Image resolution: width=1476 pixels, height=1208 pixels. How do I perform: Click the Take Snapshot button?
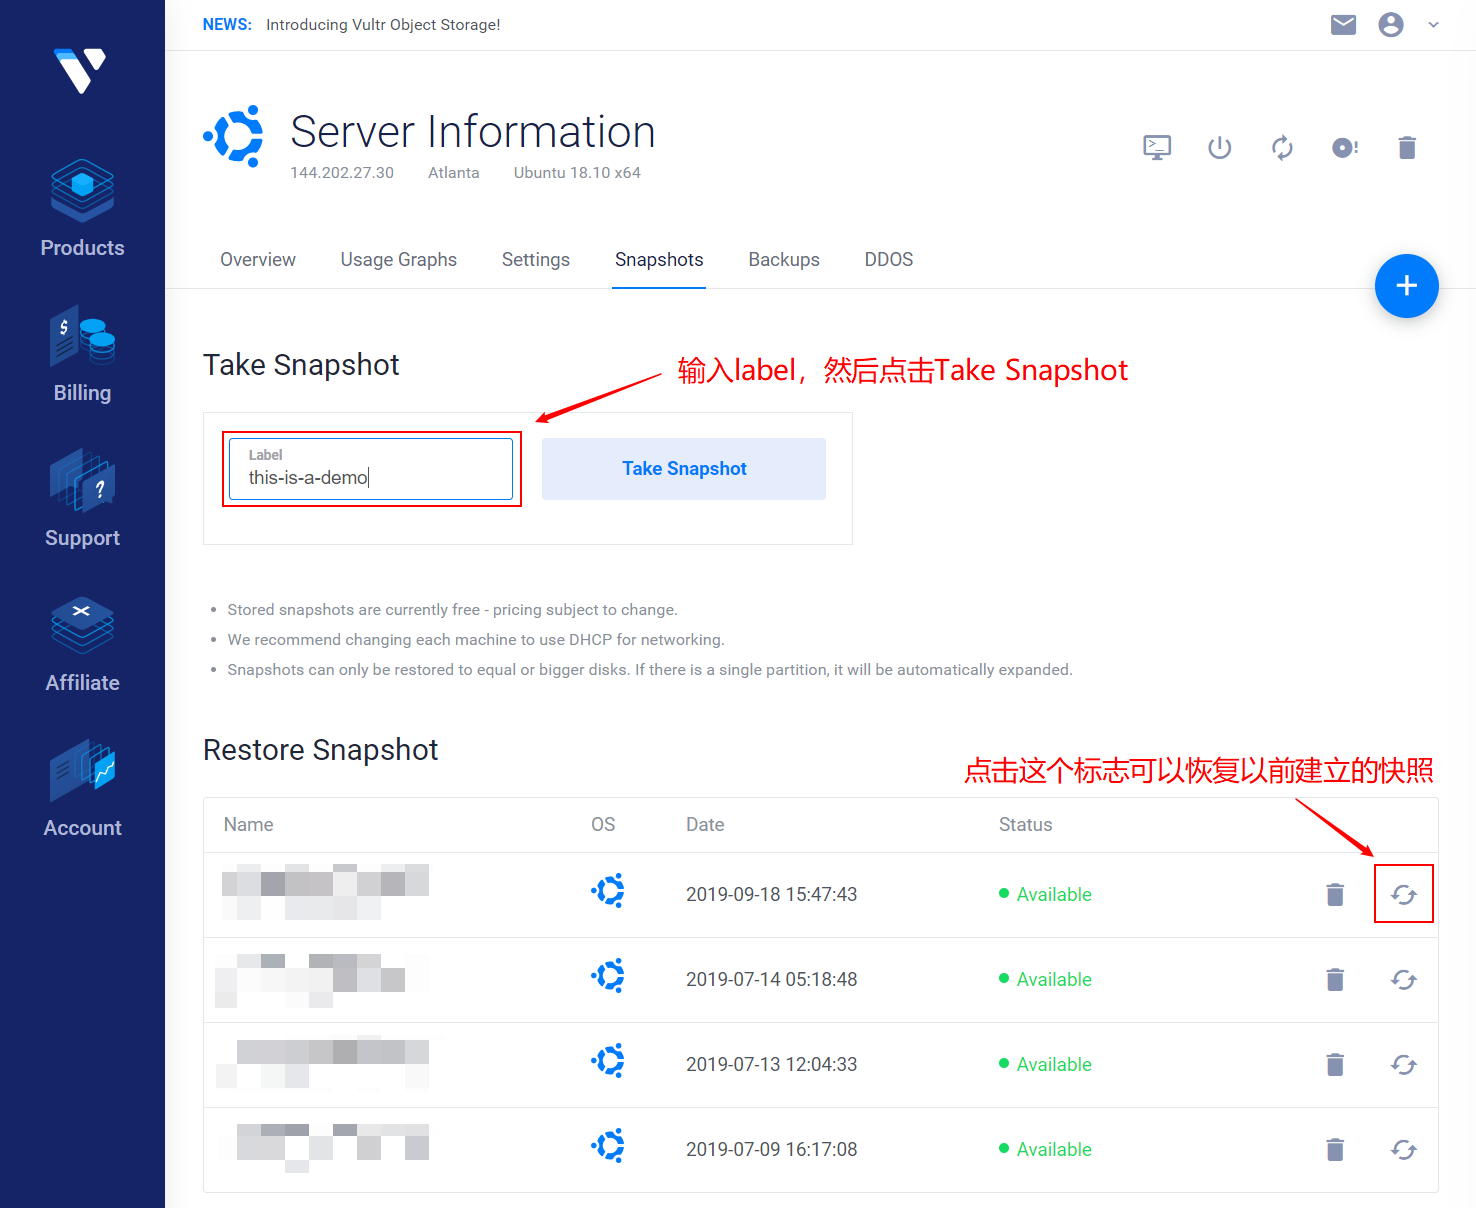click(684, 469)
